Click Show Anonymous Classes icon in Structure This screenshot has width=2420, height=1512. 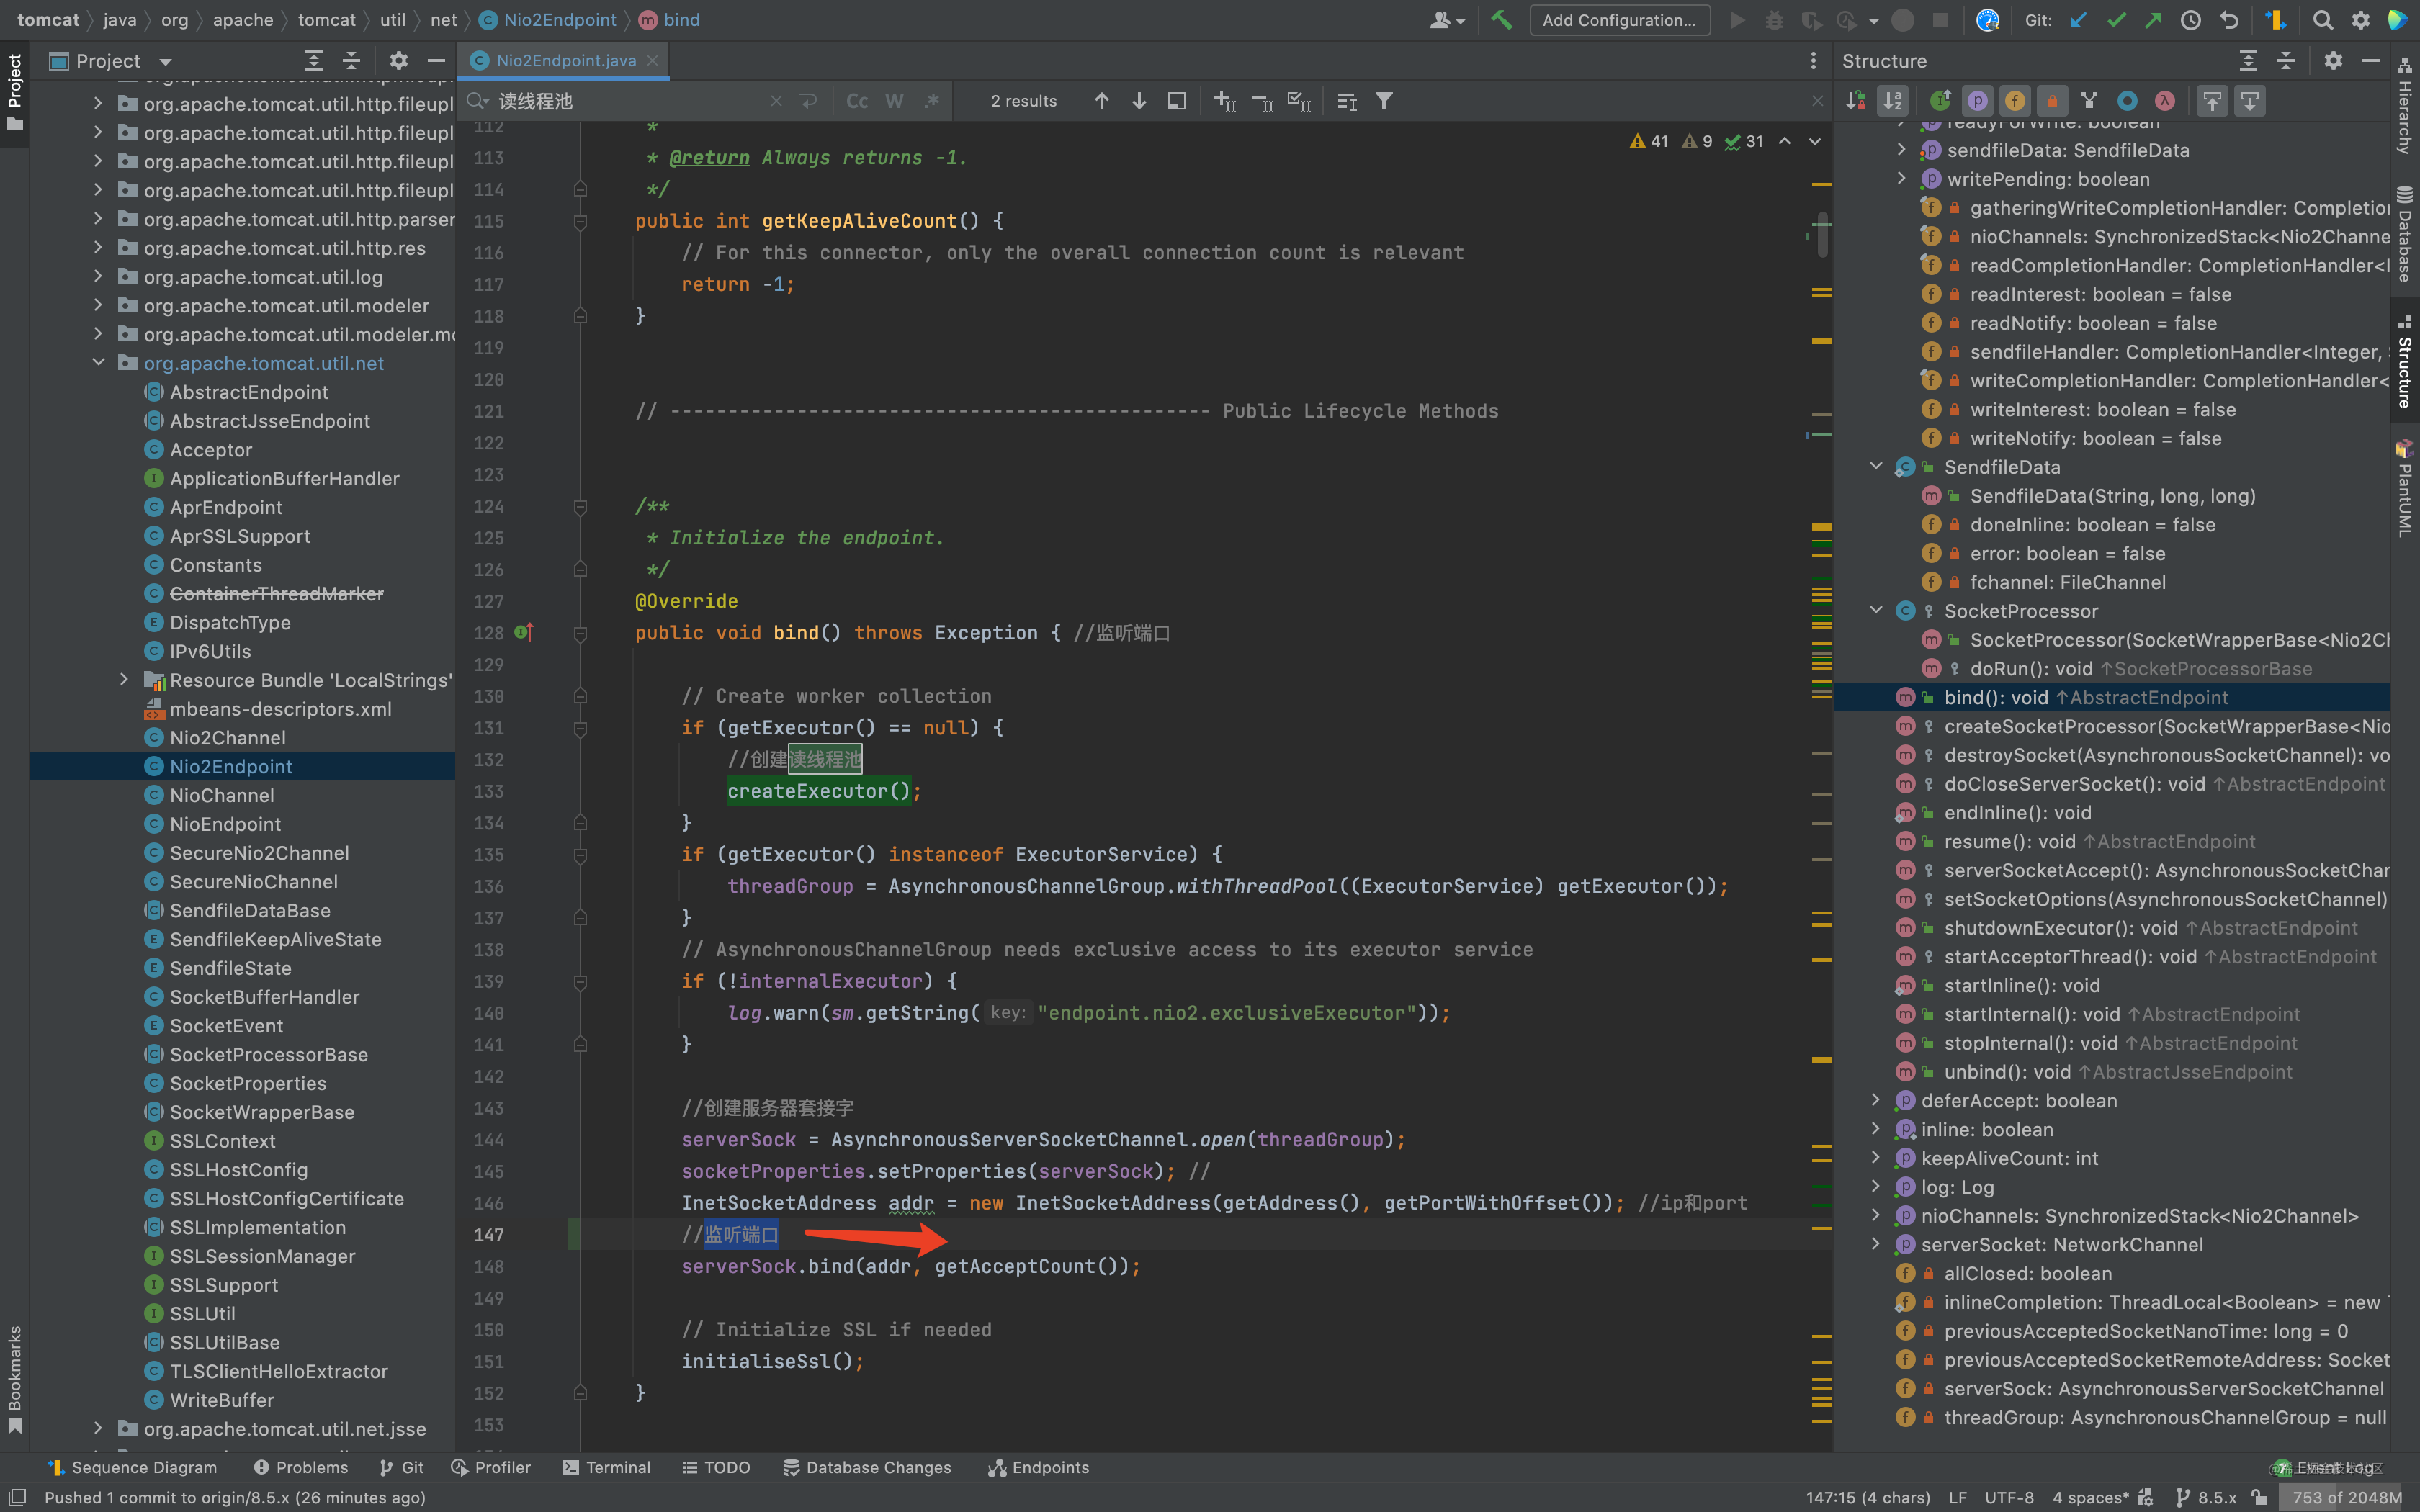coord(2127,101)
